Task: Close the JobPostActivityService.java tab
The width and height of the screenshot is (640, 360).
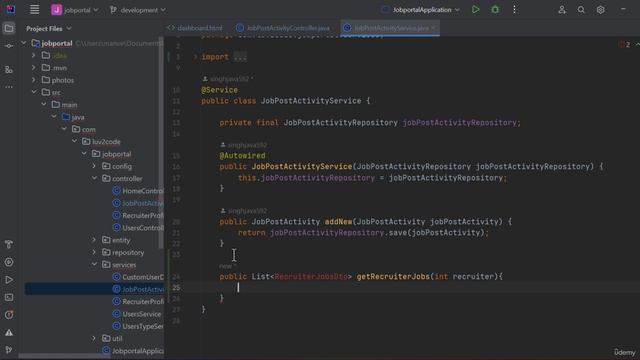Action: click(x=433, y=28)
